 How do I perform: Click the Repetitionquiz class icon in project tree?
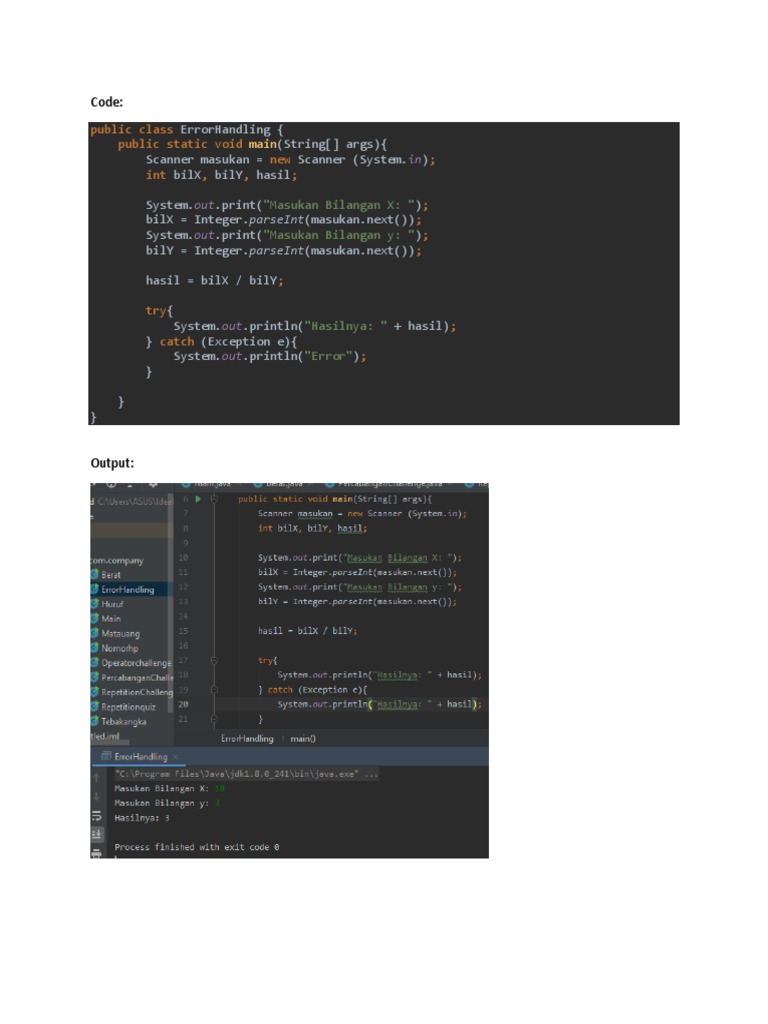(95, 707)
